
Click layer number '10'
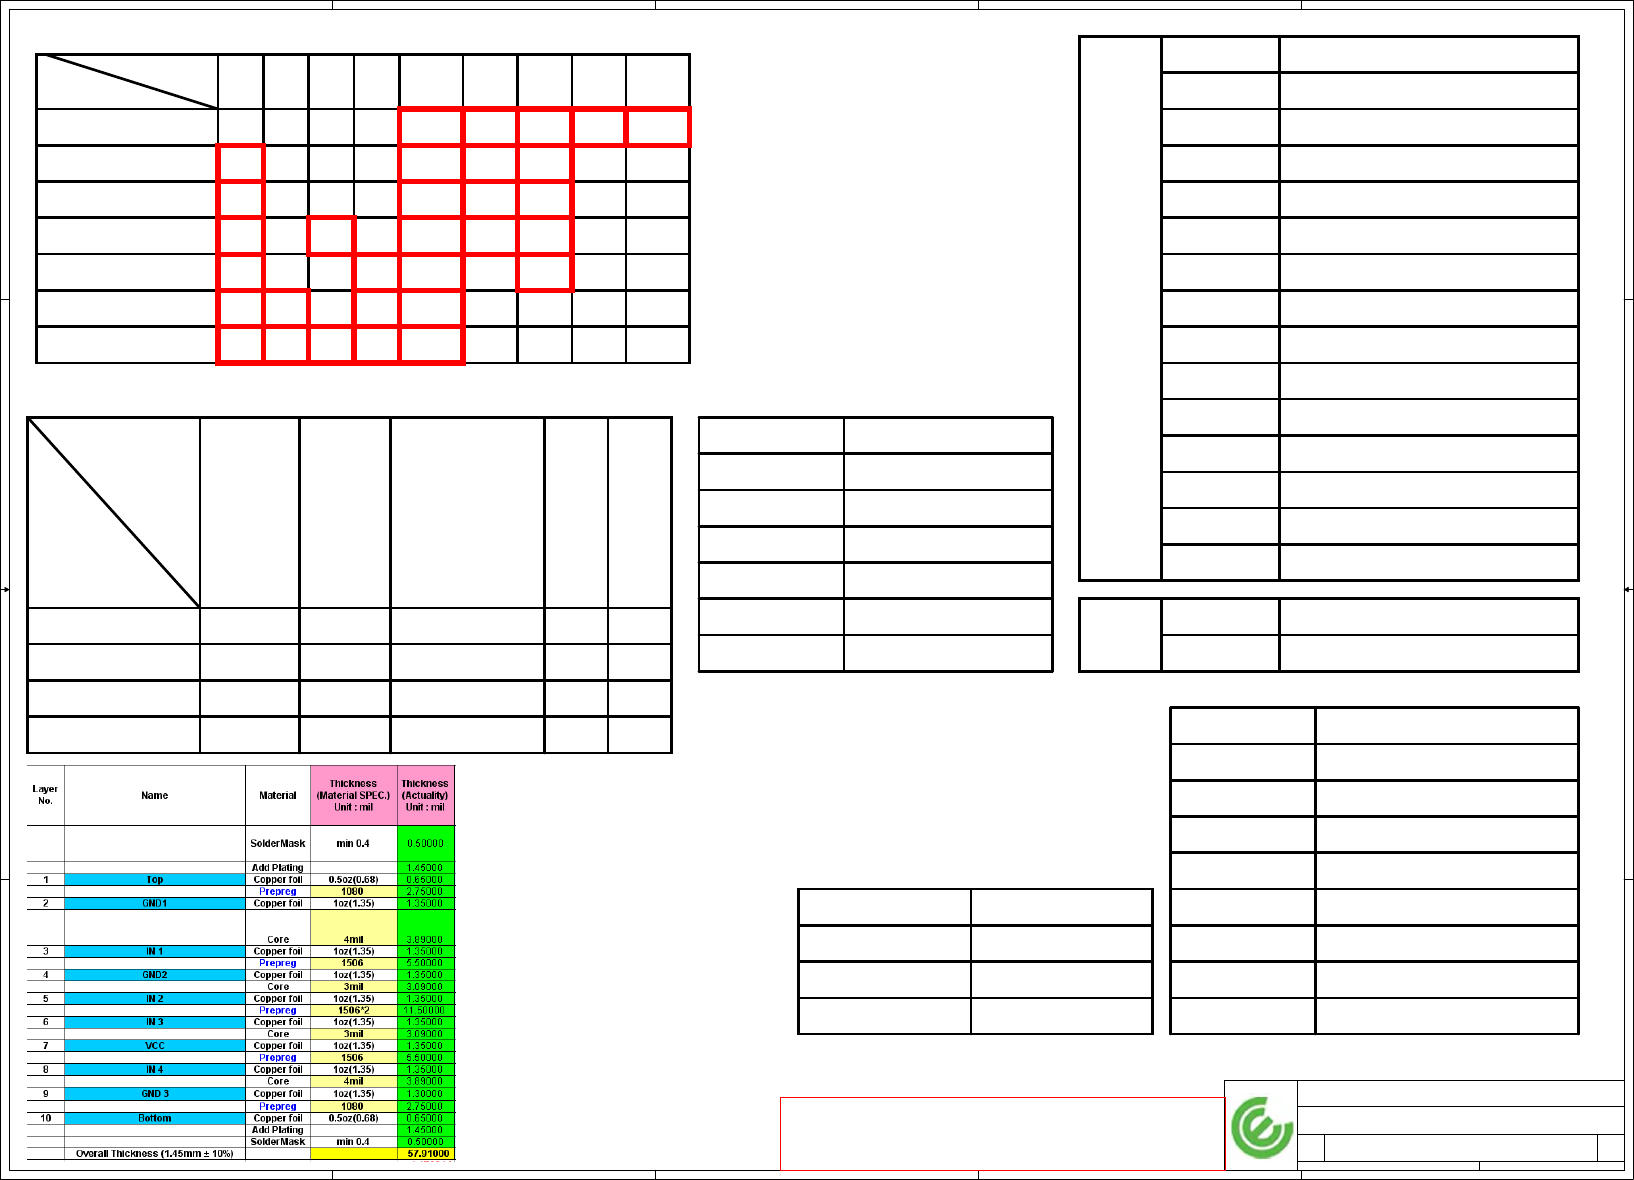pyautogui.click(x=45, y=1118)
